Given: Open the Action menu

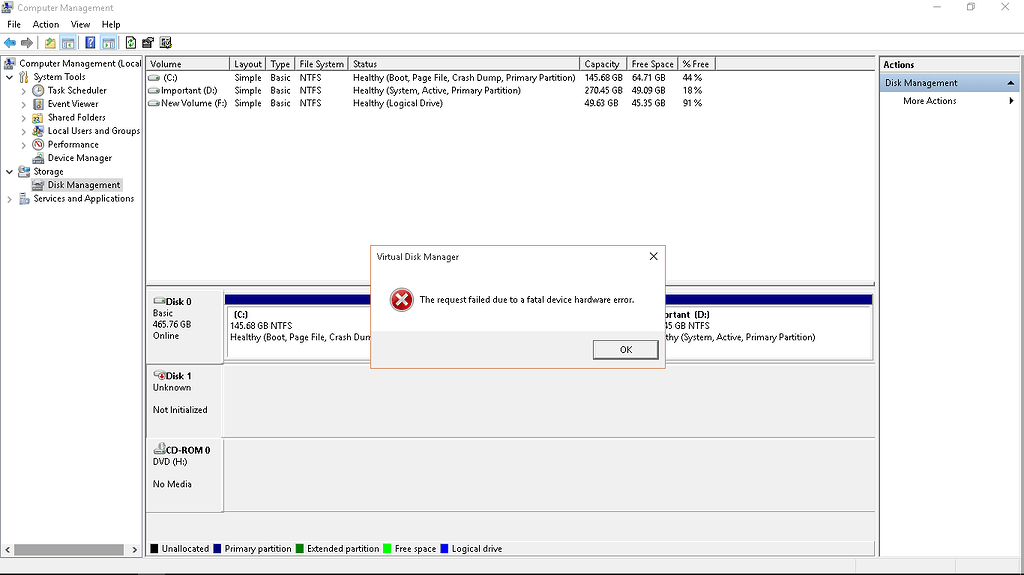Looking at the screenshot, I should click(x=46, y=24).
